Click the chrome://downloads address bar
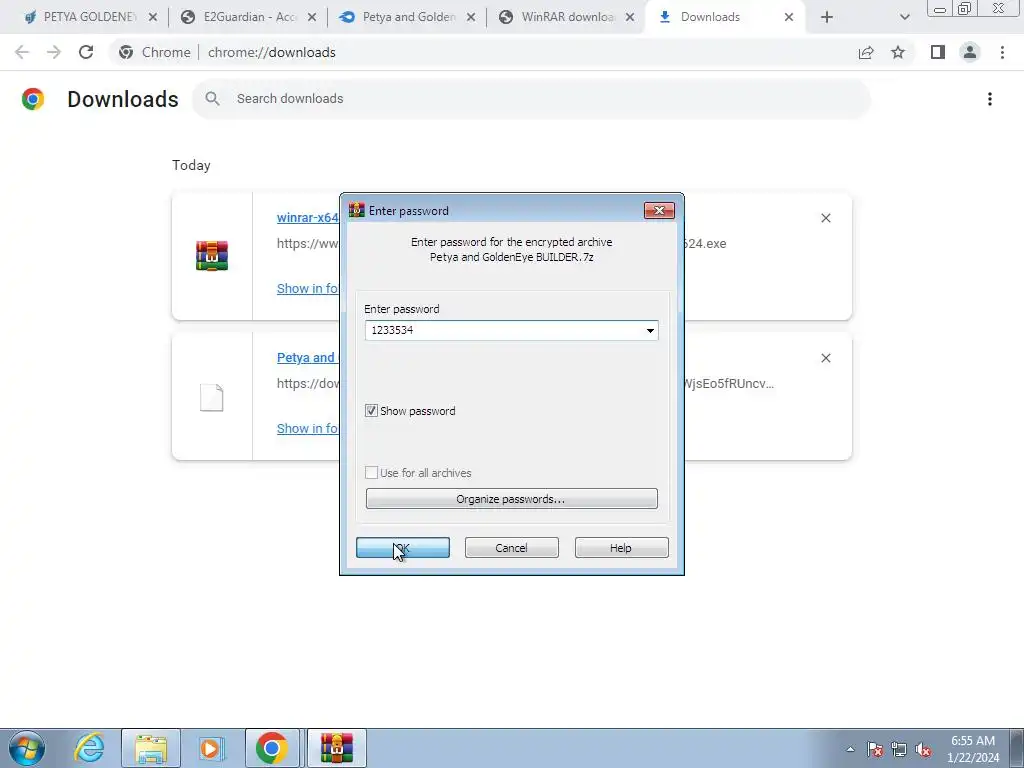1024x768 pixels. click(x=483, y=52)
